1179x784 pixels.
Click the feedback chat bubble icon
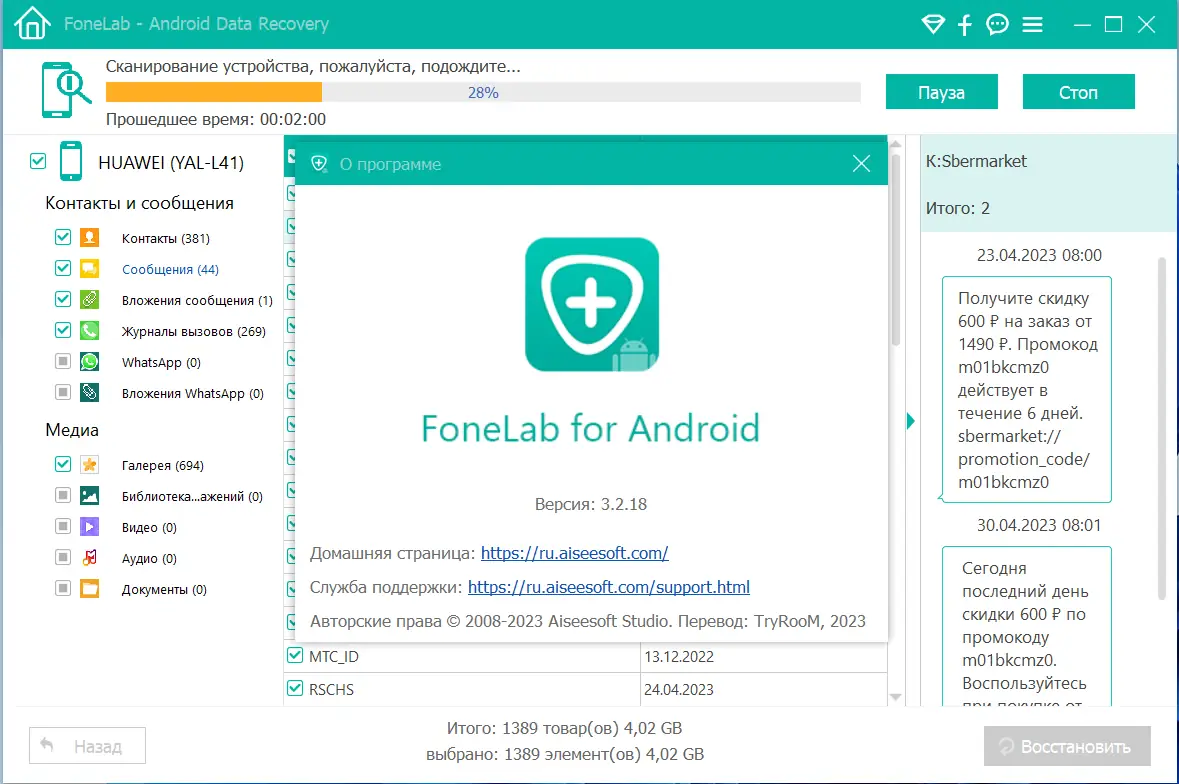coord(997,23)
